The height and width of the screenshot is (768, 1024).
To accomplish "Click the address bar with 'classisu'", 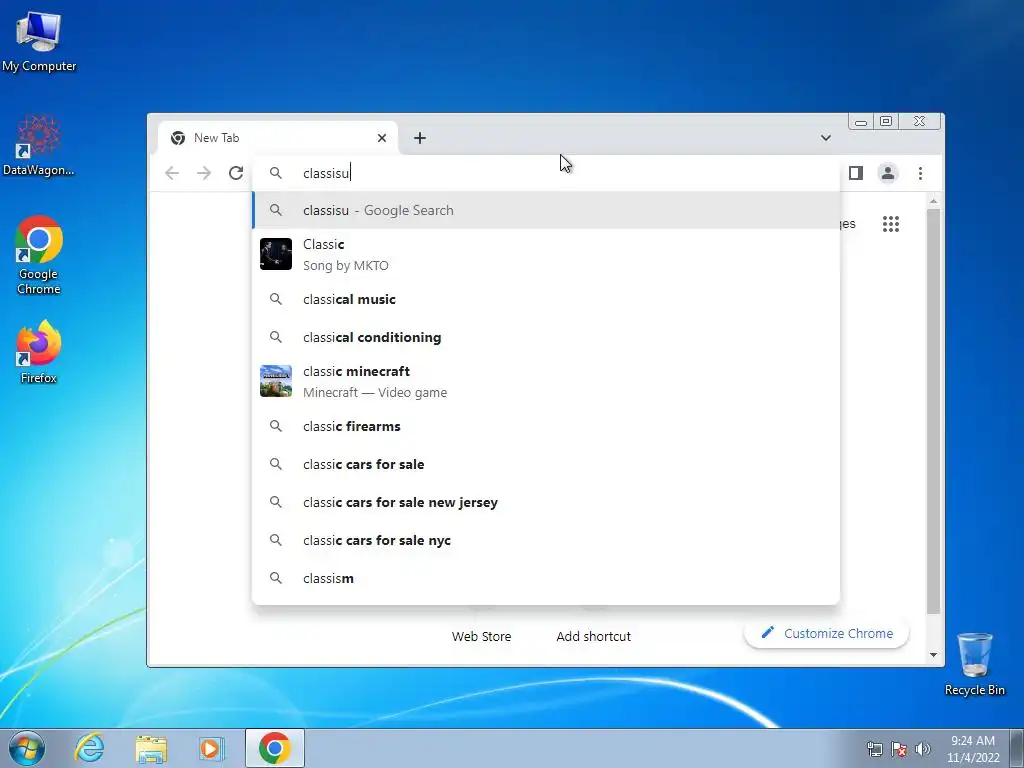I will (545, 173).
